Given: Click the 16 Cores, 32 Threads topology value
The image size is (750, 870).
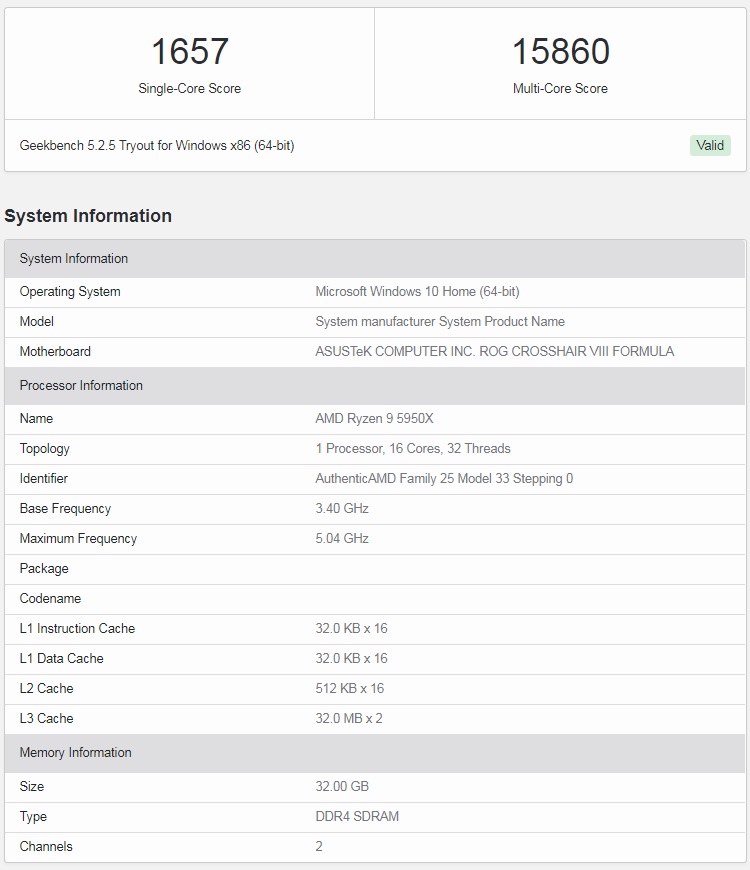Looking at the screenshot, I should pos(413,448).
